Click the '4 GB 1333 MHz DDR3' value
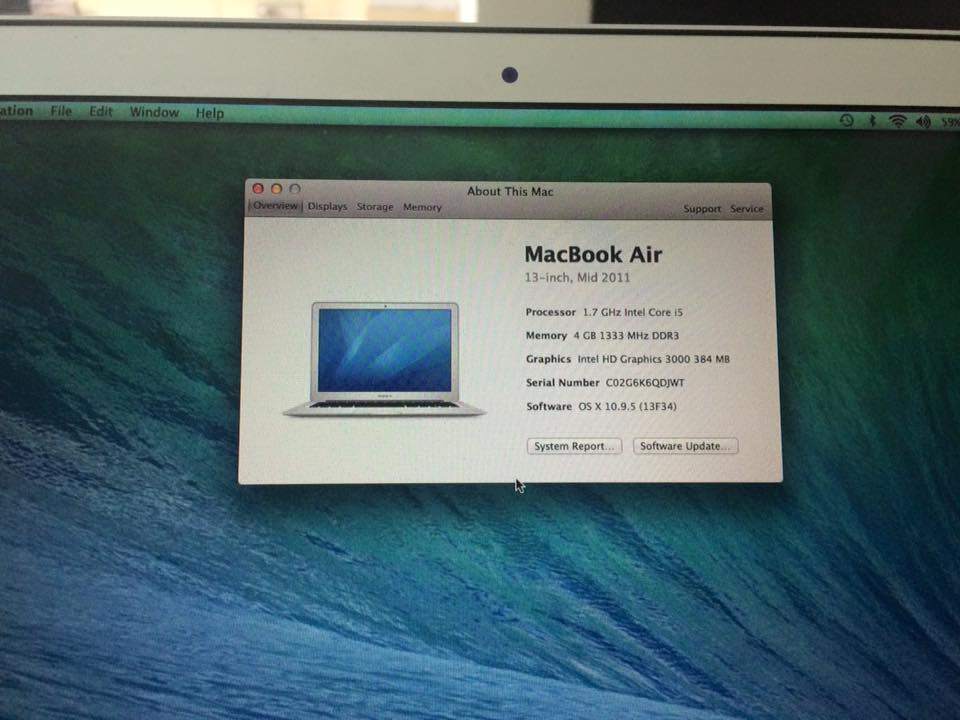The height and width of the screenshot is (720, 960). click(626, 336)
